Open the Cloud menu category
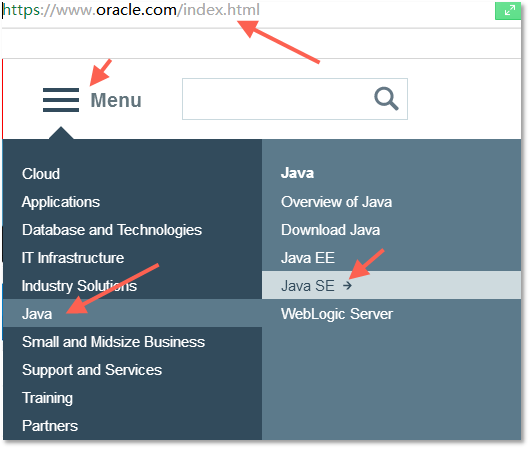Screen dimensions: 529x449 click(41, 174)
